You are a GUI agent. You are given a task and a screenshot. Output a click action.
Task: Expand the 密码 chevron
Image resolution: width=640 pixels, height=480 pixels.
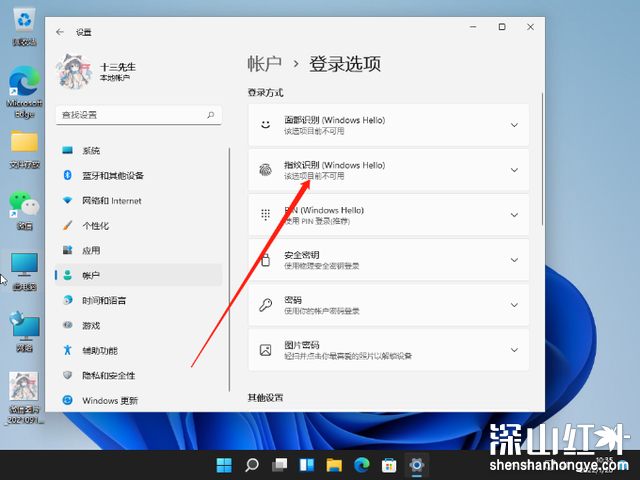point(514,305)
